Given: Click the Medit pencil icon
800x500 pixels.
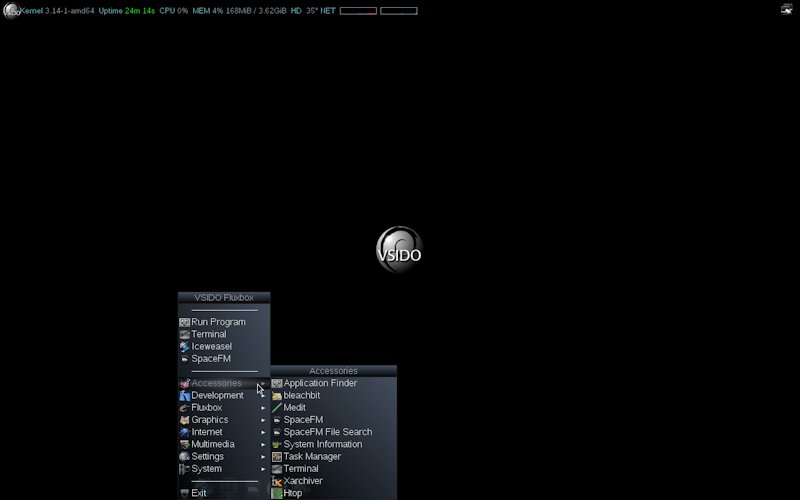Looking at the screenshot, I should point(277,408).
